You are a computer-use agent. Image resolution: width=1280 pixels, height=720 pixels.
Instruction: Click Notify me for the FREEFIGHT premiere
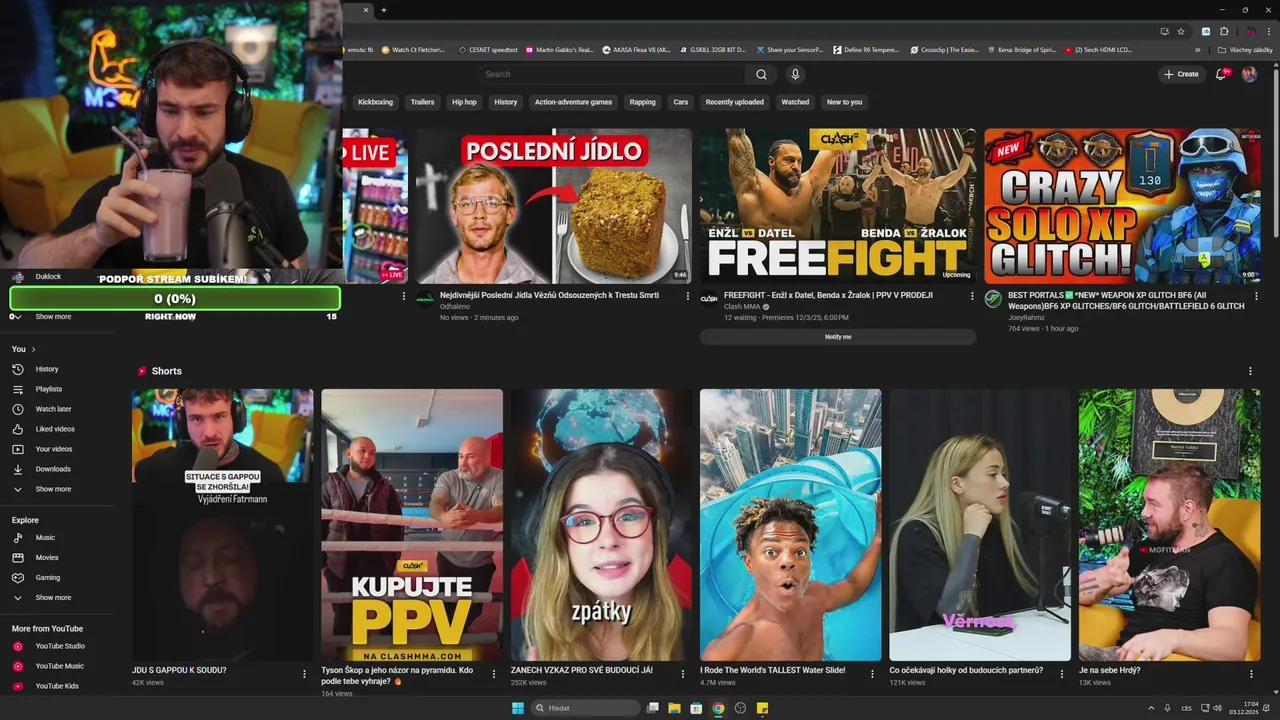click(x=838, y=337)
